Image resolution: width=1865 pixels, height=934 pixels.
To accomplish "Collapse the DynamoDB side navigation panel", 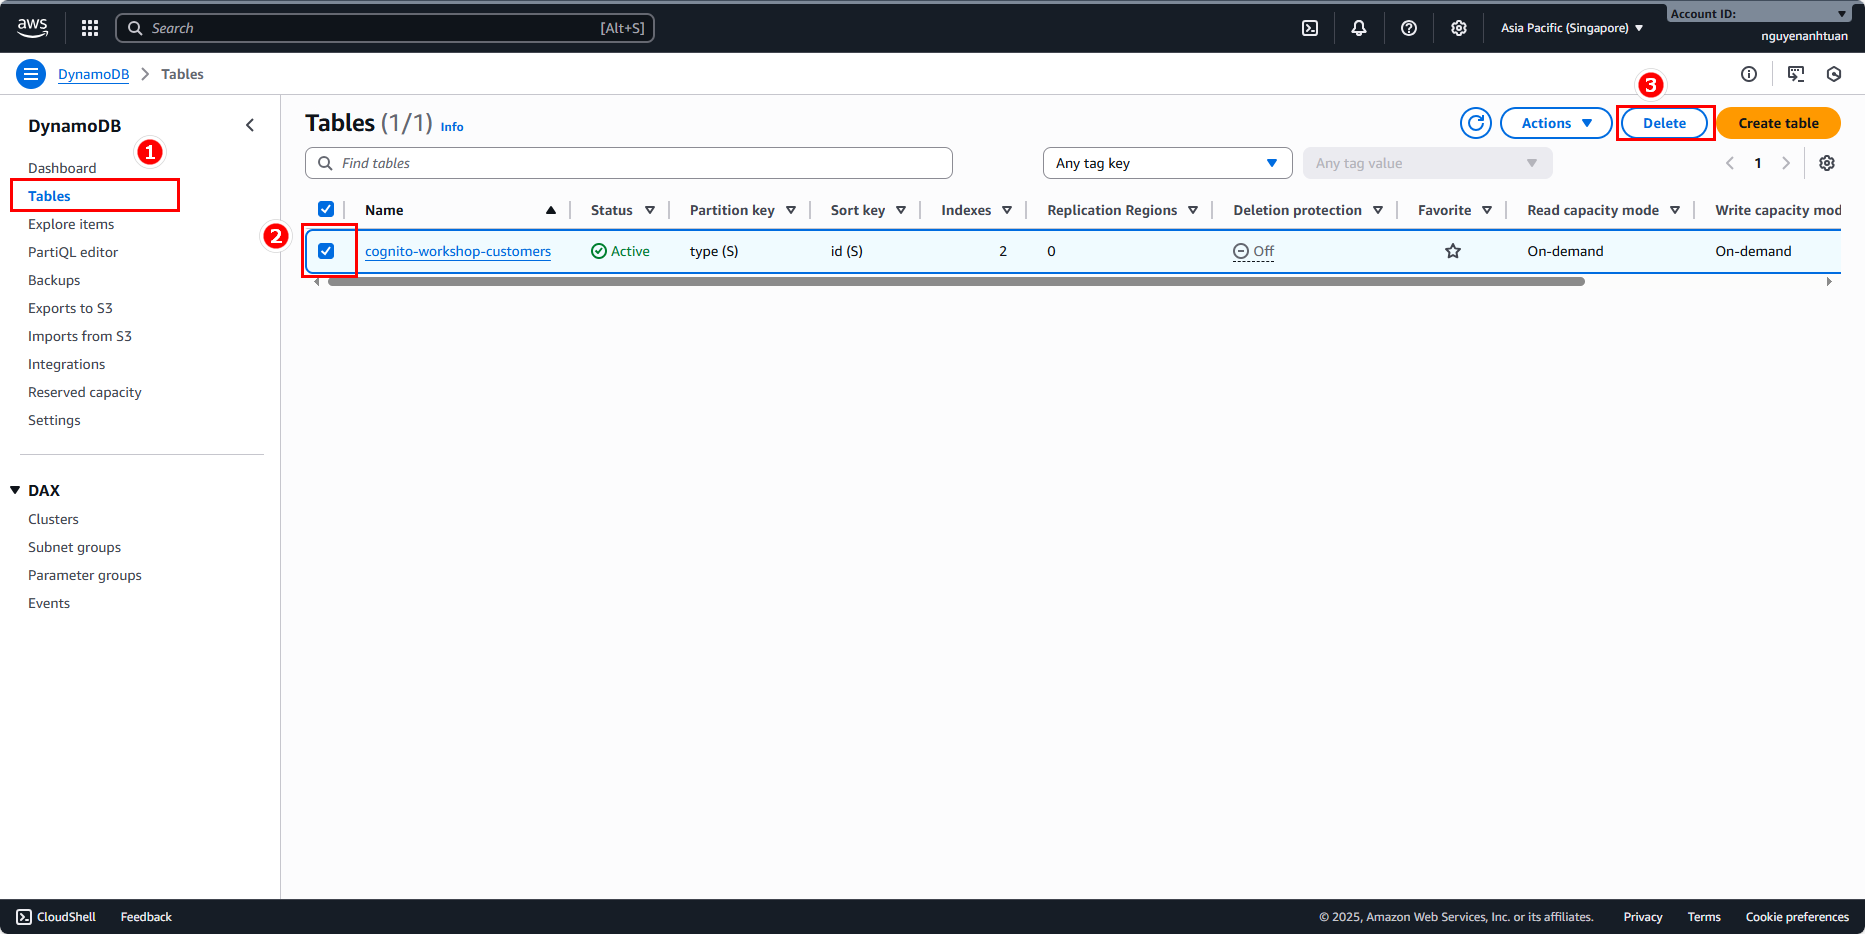I will click(x=250, y=125).
